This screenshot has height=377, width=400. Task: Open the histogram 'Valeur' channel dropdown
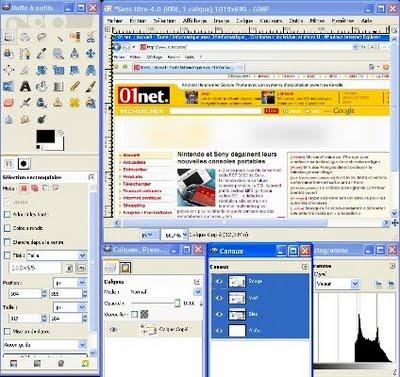tap(337, 284)
